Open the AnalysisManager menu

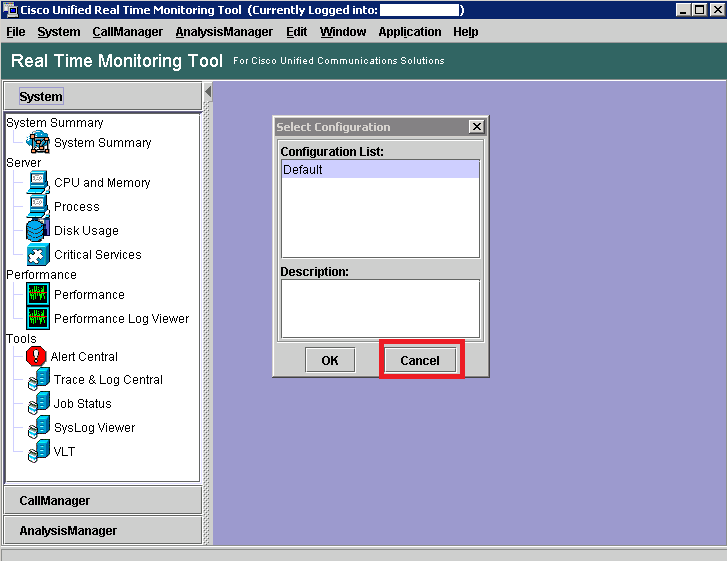coord(224,32)
